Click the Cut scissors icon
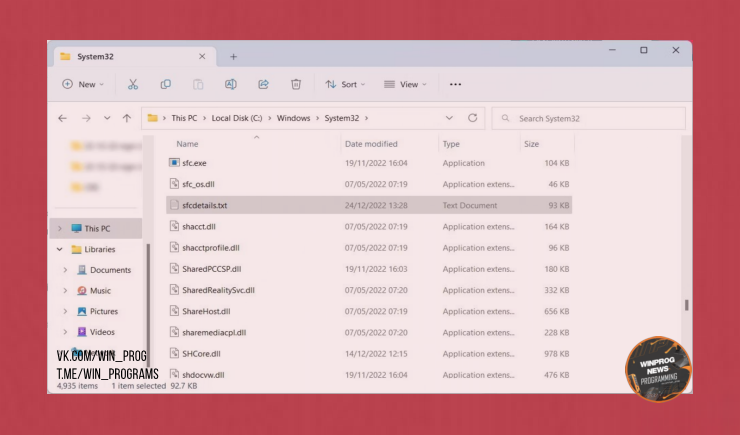740x435 pixels. [133, 84]
